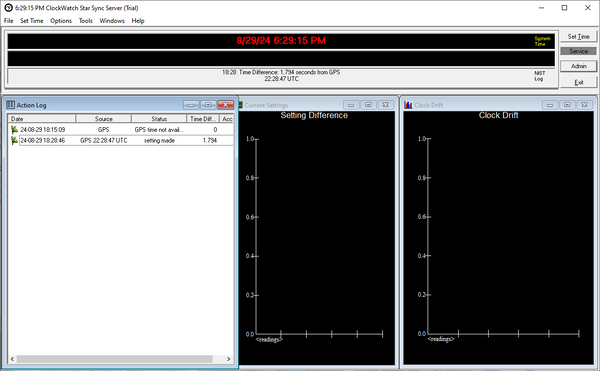Click the ClockWatch app icon in title bar
Screen dimensions: 600x371
point(8,8)
